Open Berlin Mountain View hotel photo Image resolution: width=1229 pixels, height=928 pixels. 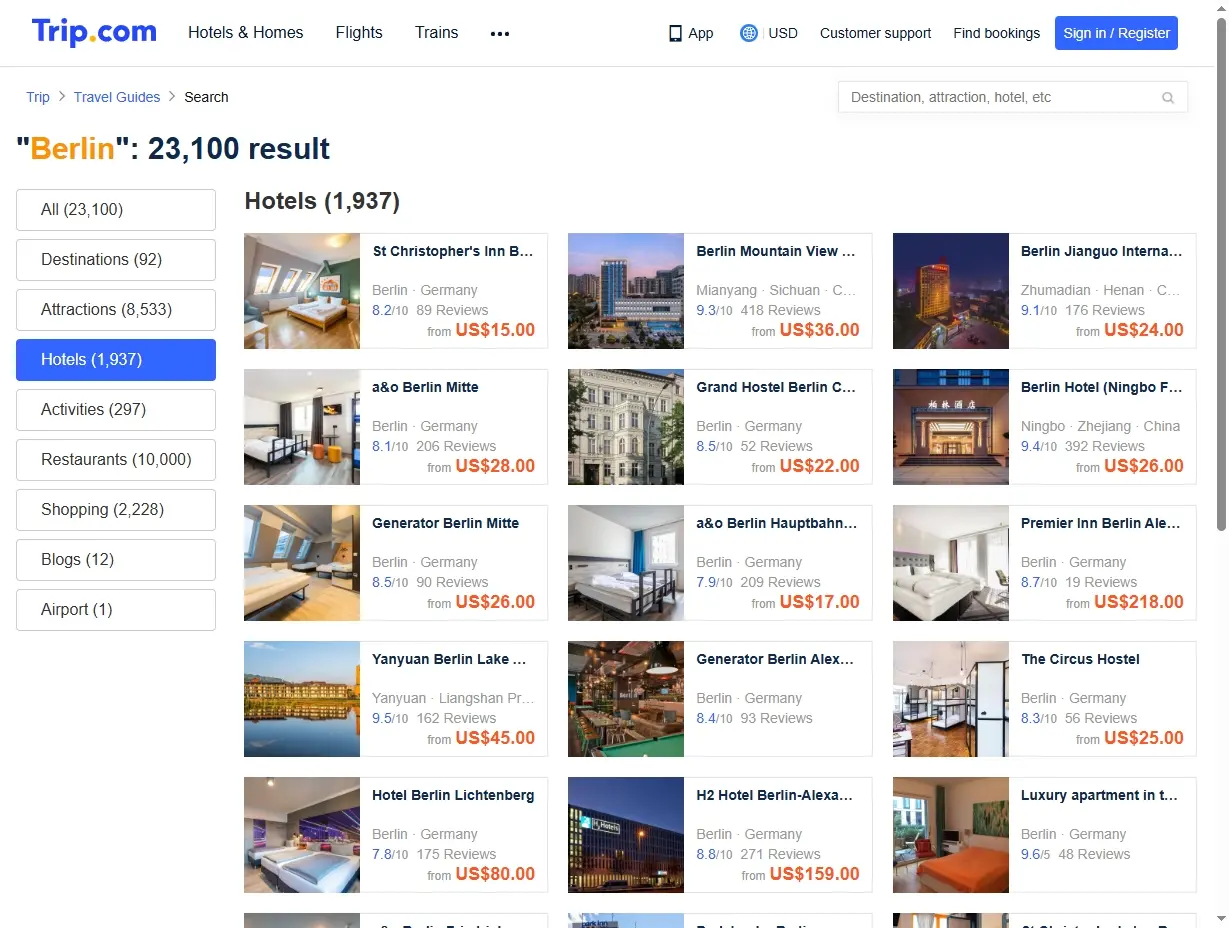[x=626, y=291]
